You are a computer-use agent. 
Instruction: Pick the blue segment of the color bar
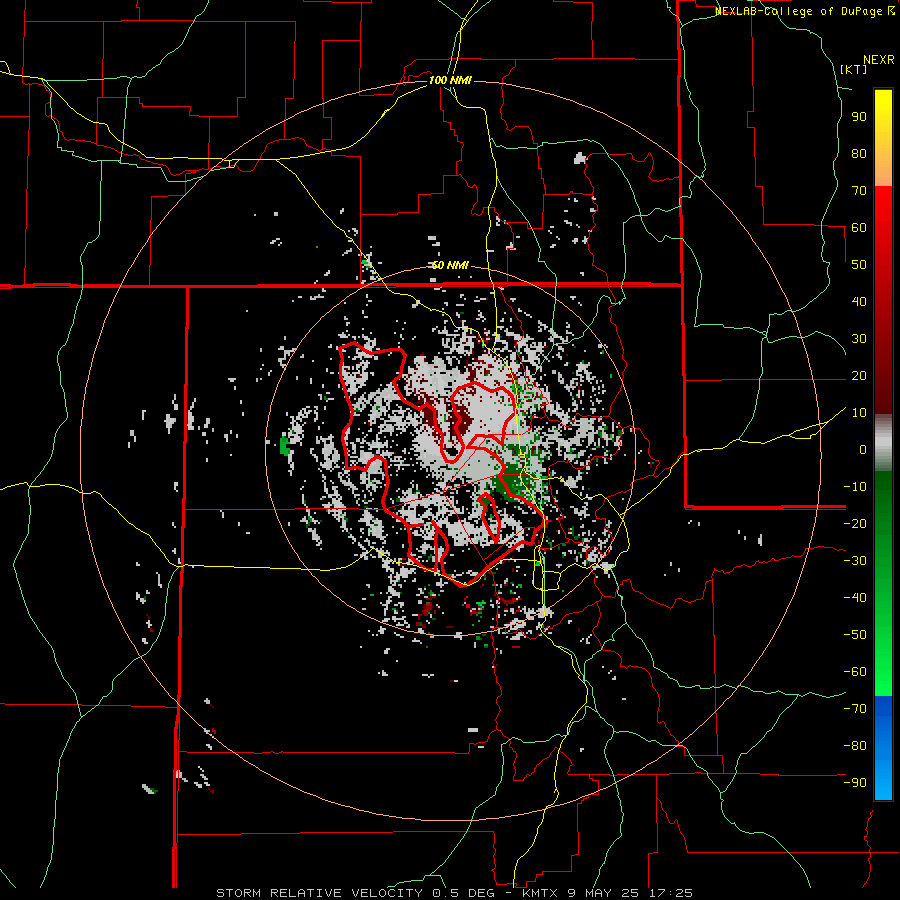click(883, 748)
